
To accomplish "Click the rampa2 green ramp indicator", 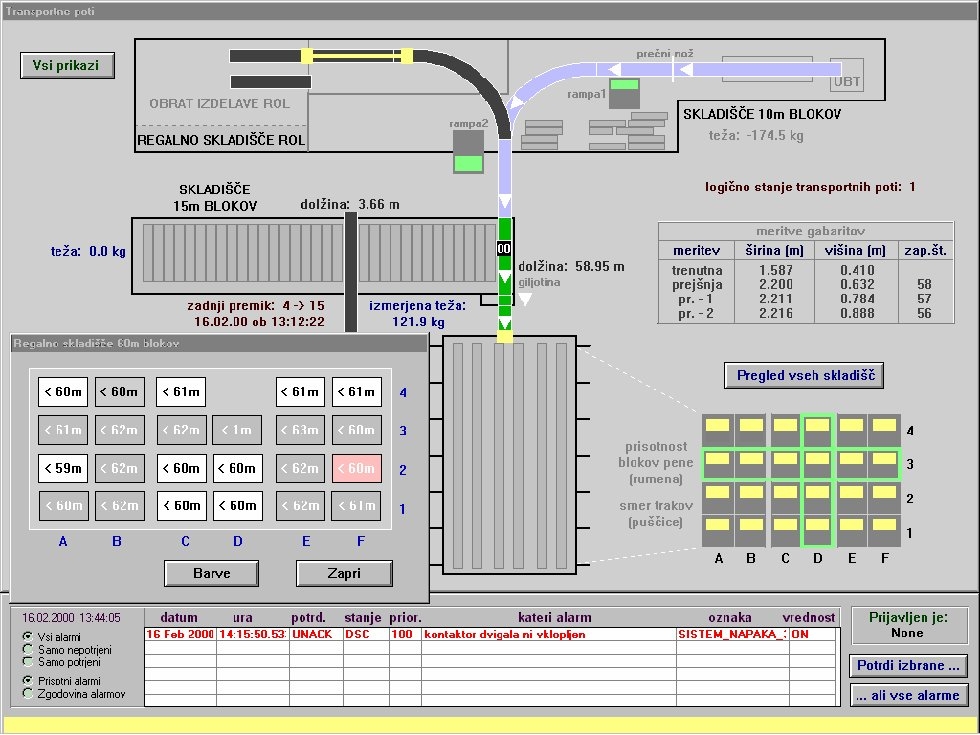I will point(468,151).
